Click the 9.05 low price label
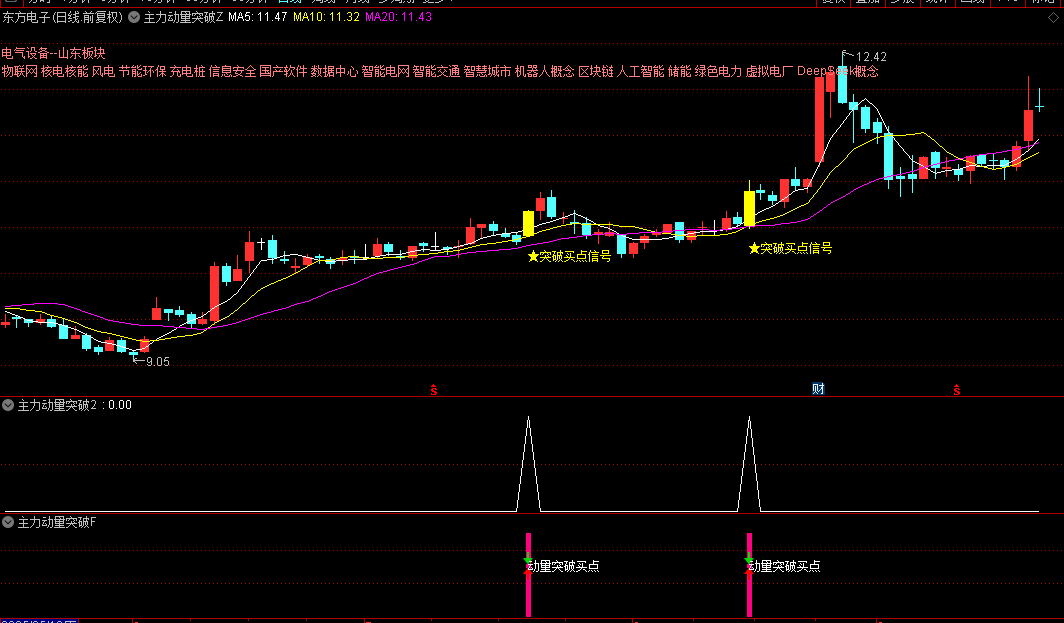This screenshot has height=623, width=1064. pyautogui.click(x=158, y=362)
